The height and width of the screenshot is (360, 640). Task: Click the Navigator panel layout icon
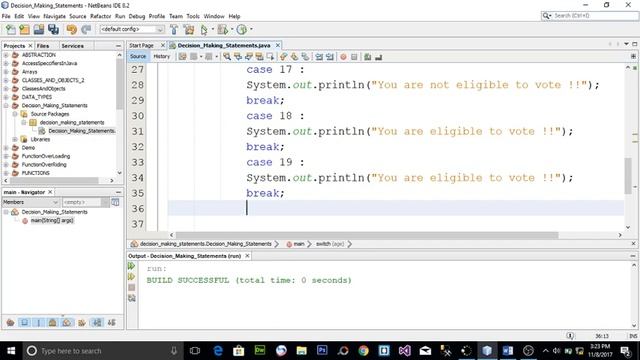tap(116, 202)
